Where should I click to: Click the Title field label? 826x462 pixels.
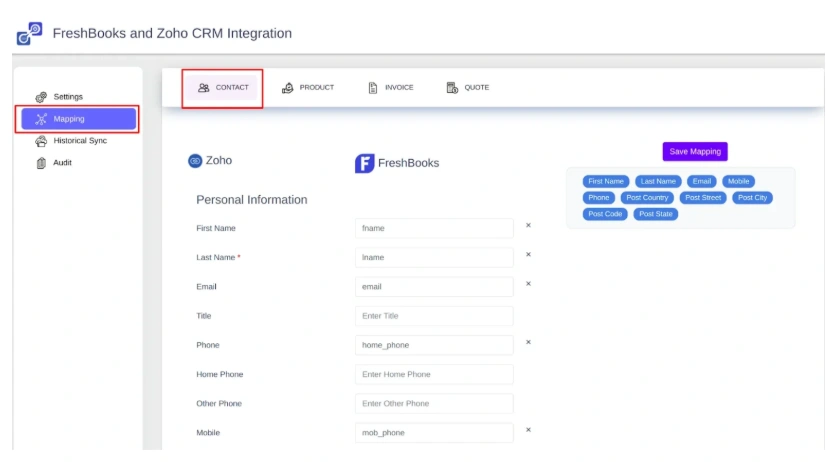pyautogui.click(x=203, y=316)
